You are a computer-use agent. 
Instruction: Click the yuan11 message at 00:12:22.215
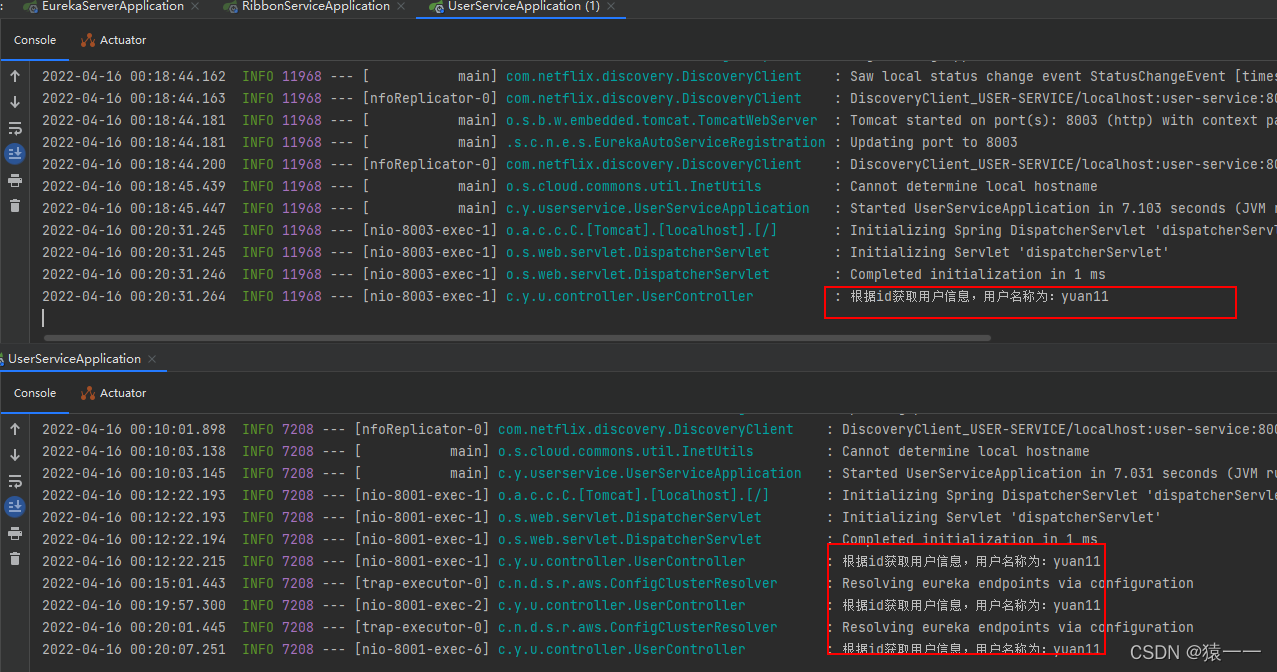971,561
